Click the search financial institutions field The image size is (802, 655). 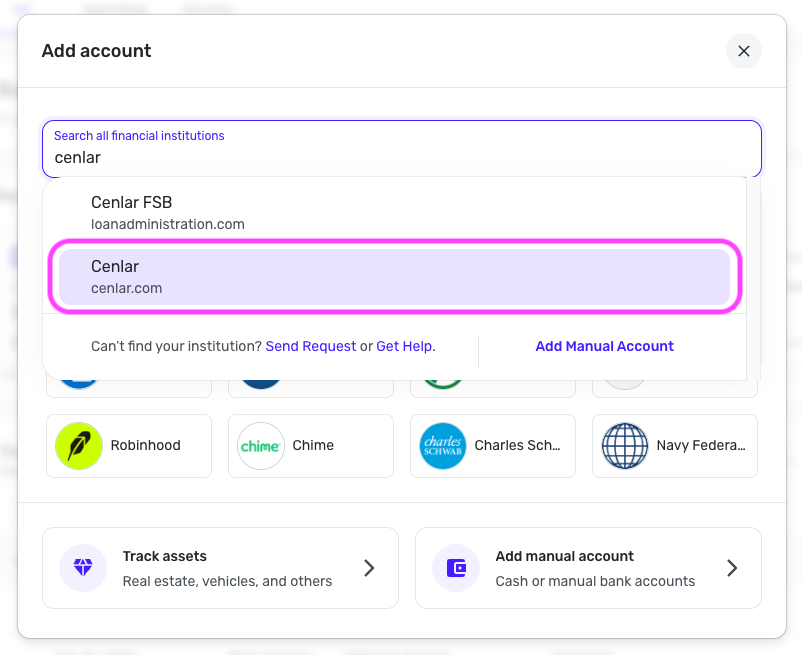pos(402,149)
